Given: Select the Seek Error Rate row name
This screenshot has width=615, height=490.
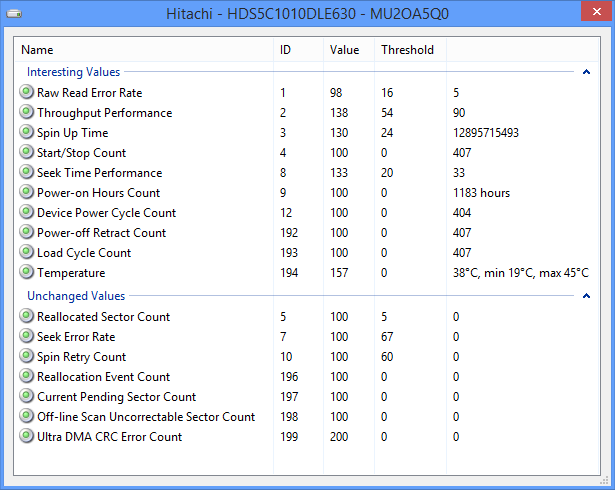Looking at the screenshot, I should point(76,337).
